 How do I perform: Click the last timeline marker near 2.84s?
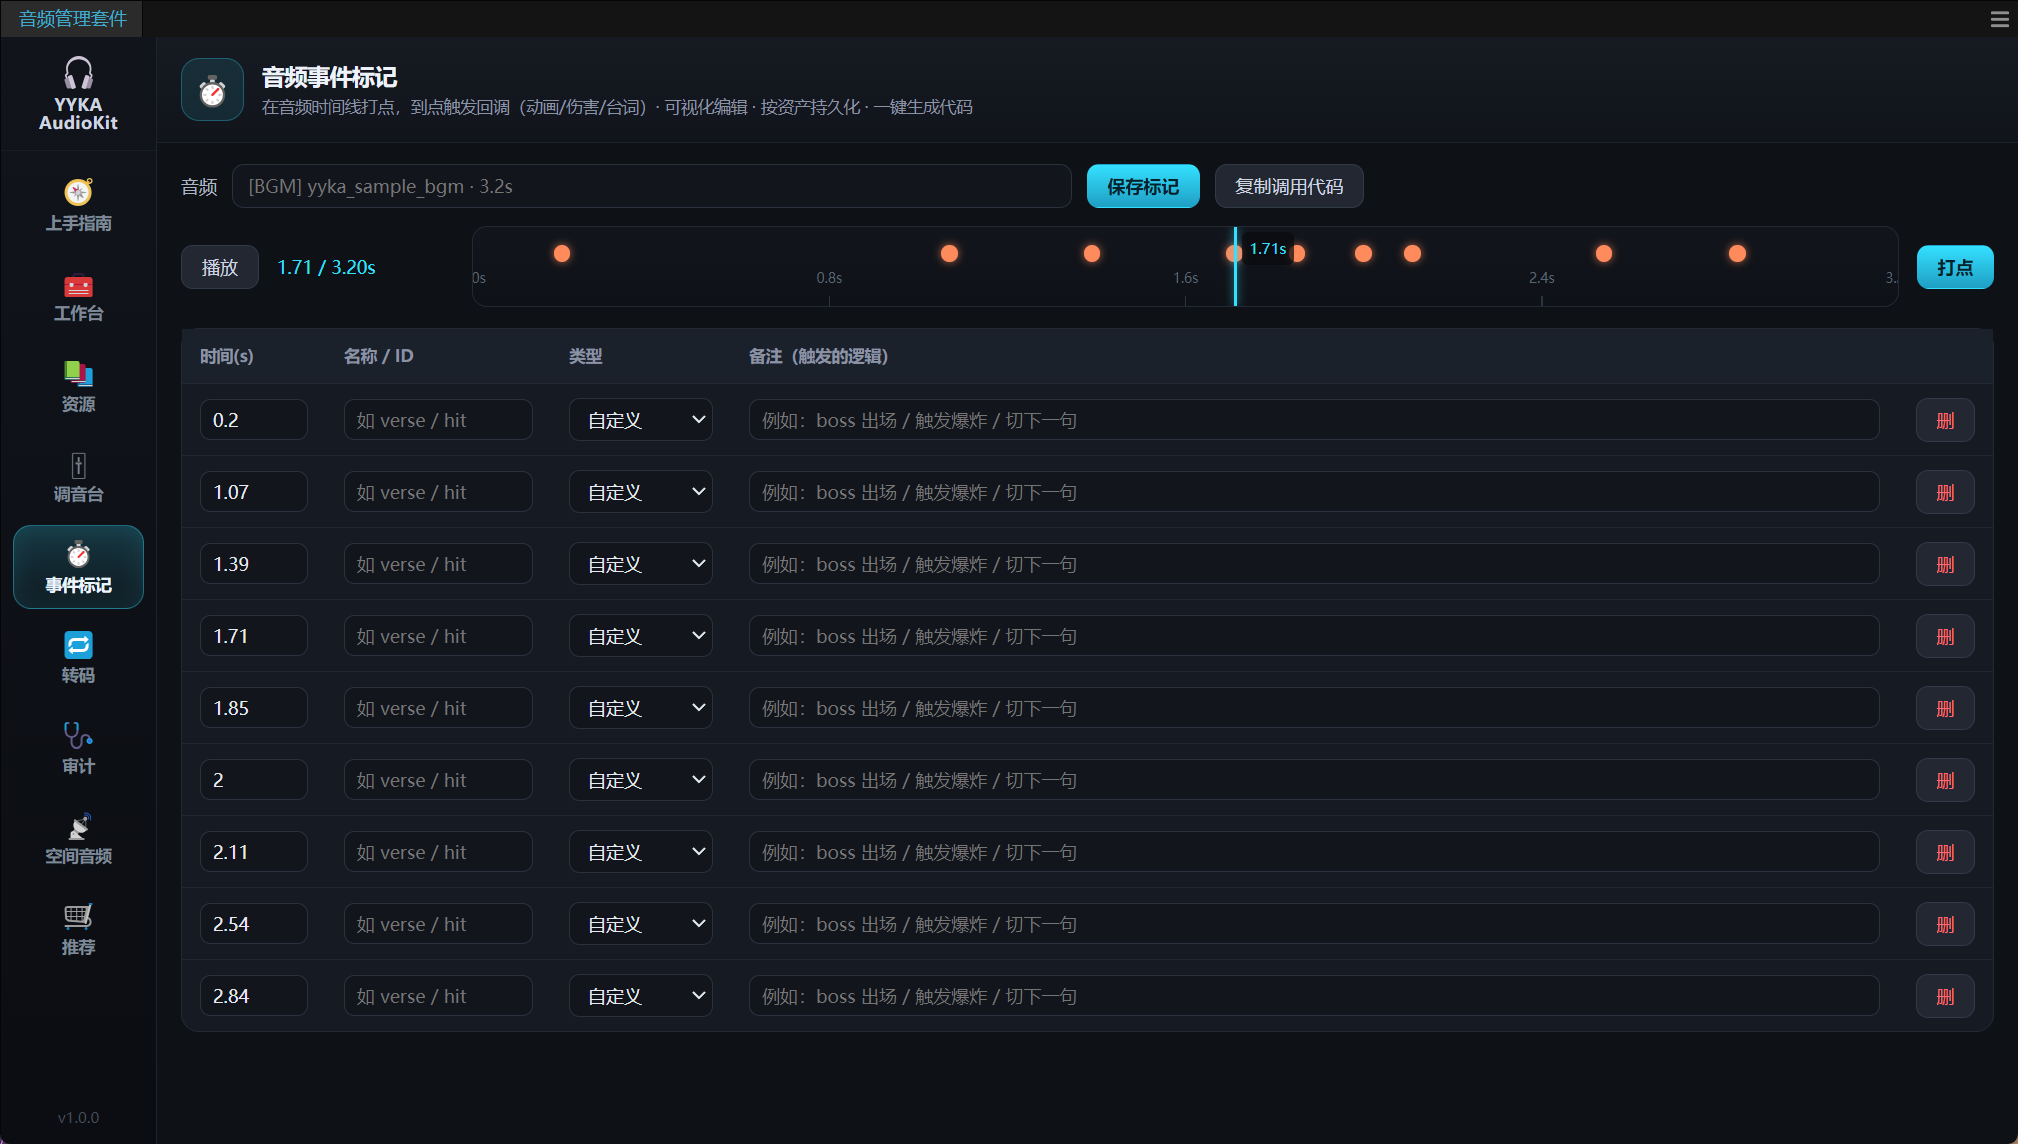[x=1737, y=253]
